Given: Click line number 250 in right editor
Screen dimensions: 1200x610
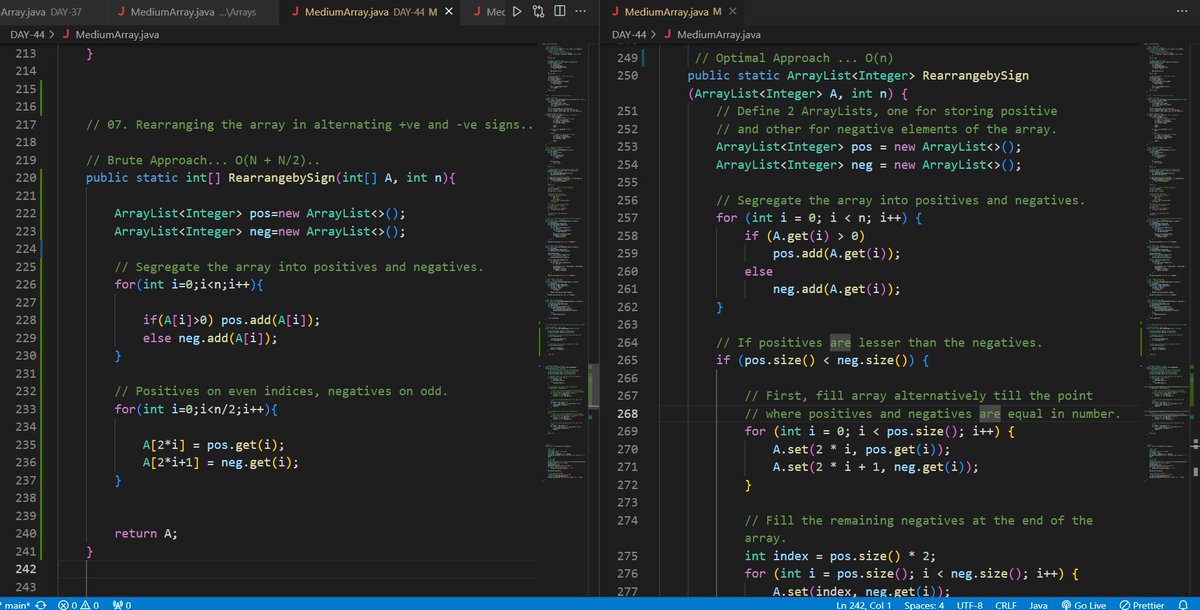Looking at the screenshot, I should tap(628, 75).
